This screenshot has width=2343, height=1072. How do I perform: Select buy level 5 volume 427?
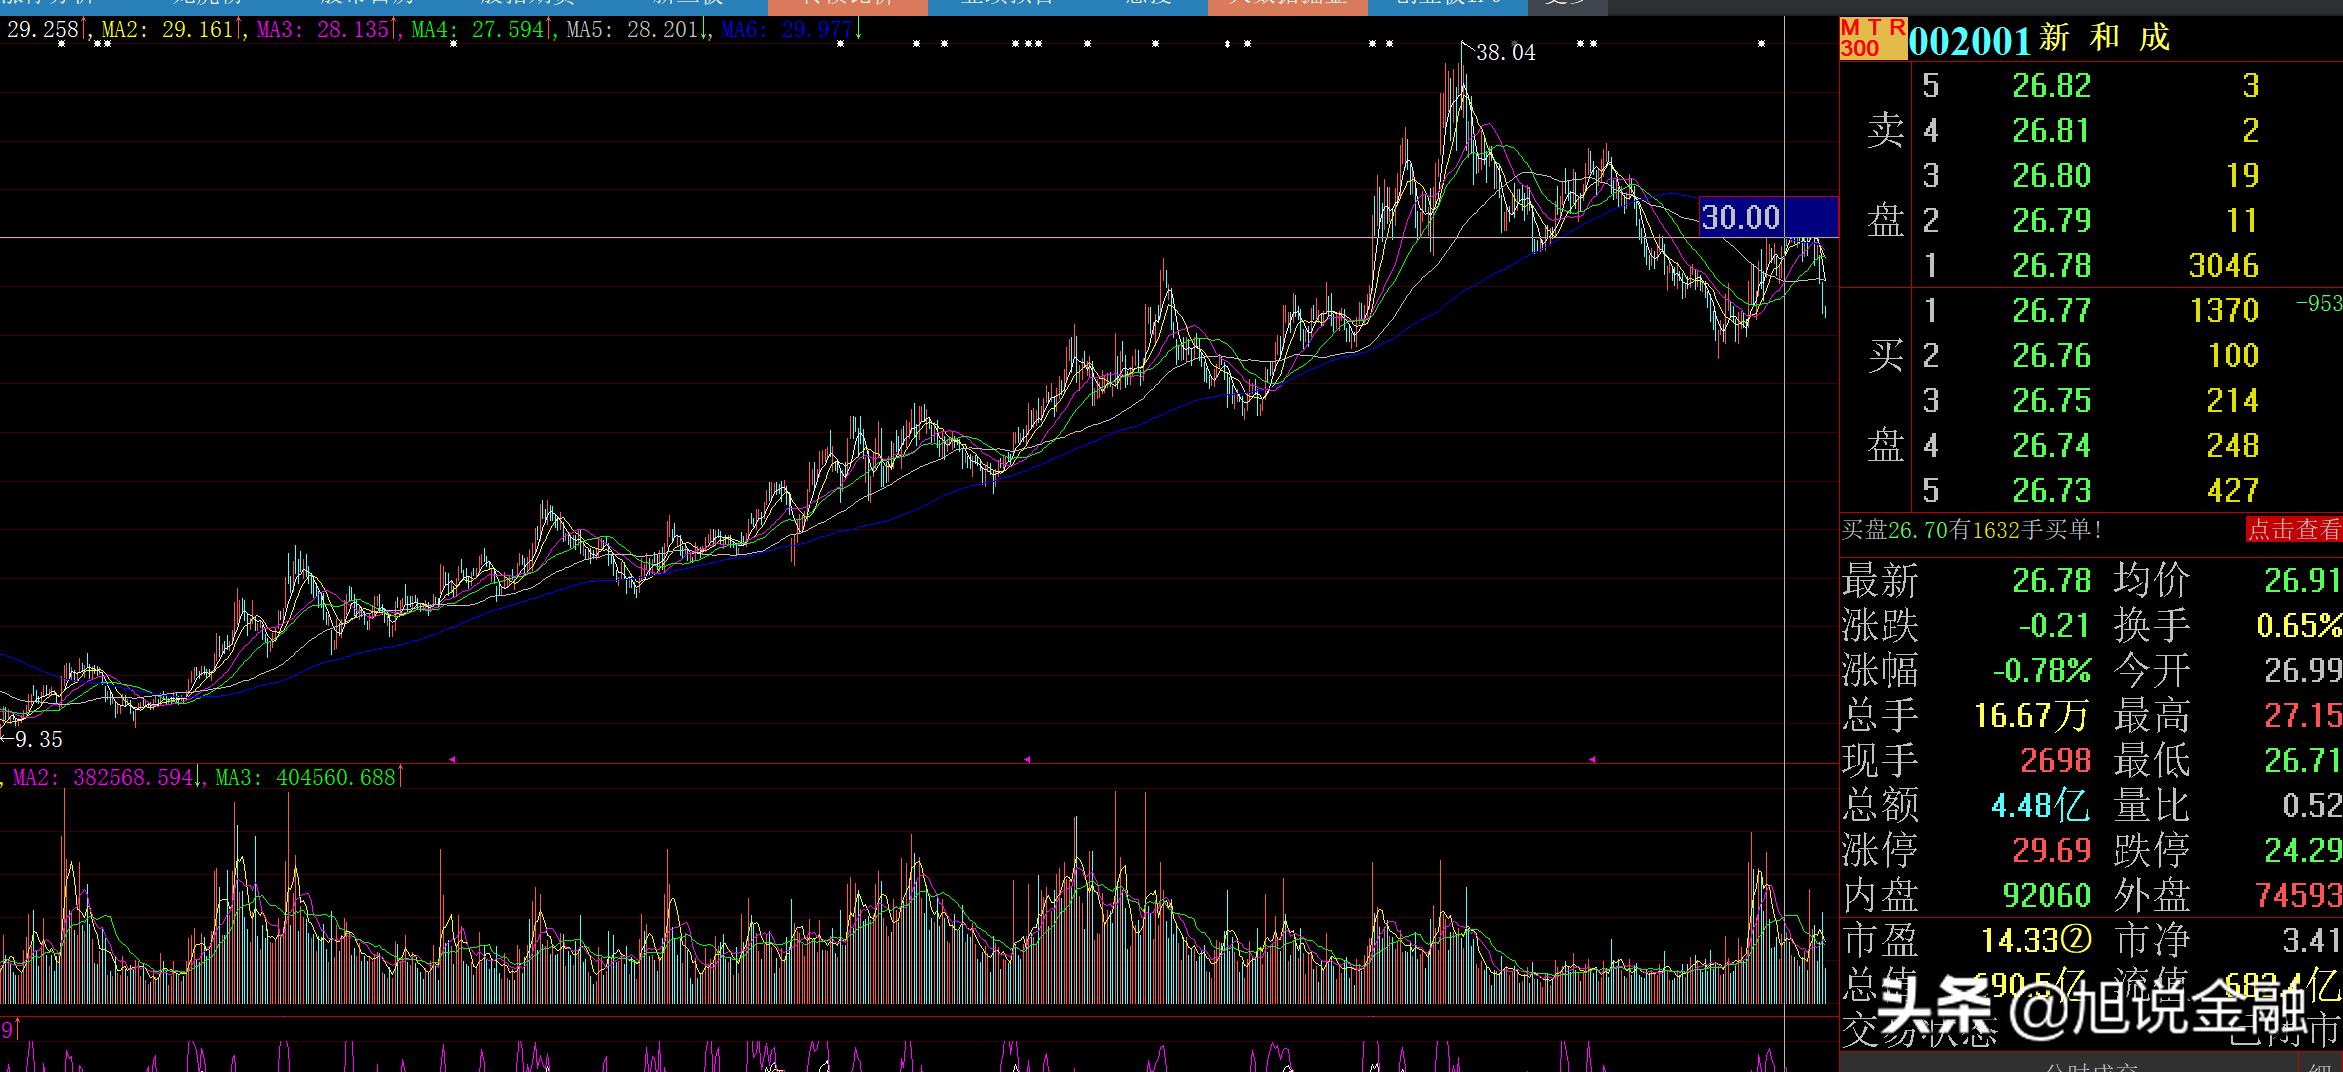[2232, 491]
